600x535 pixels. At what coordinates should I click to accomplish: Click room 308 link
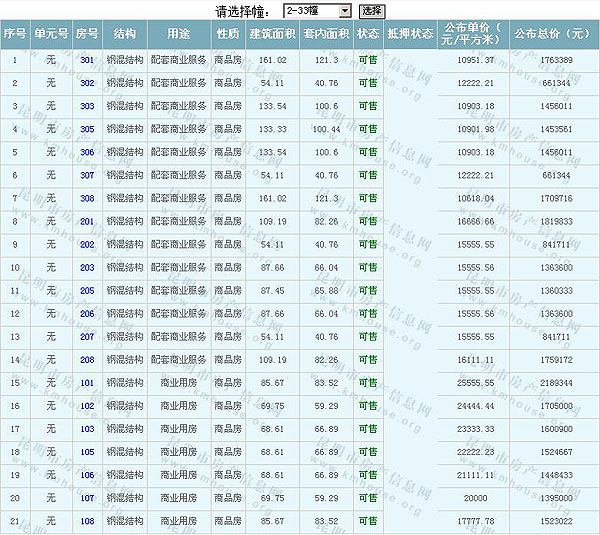tap(87, 198)
